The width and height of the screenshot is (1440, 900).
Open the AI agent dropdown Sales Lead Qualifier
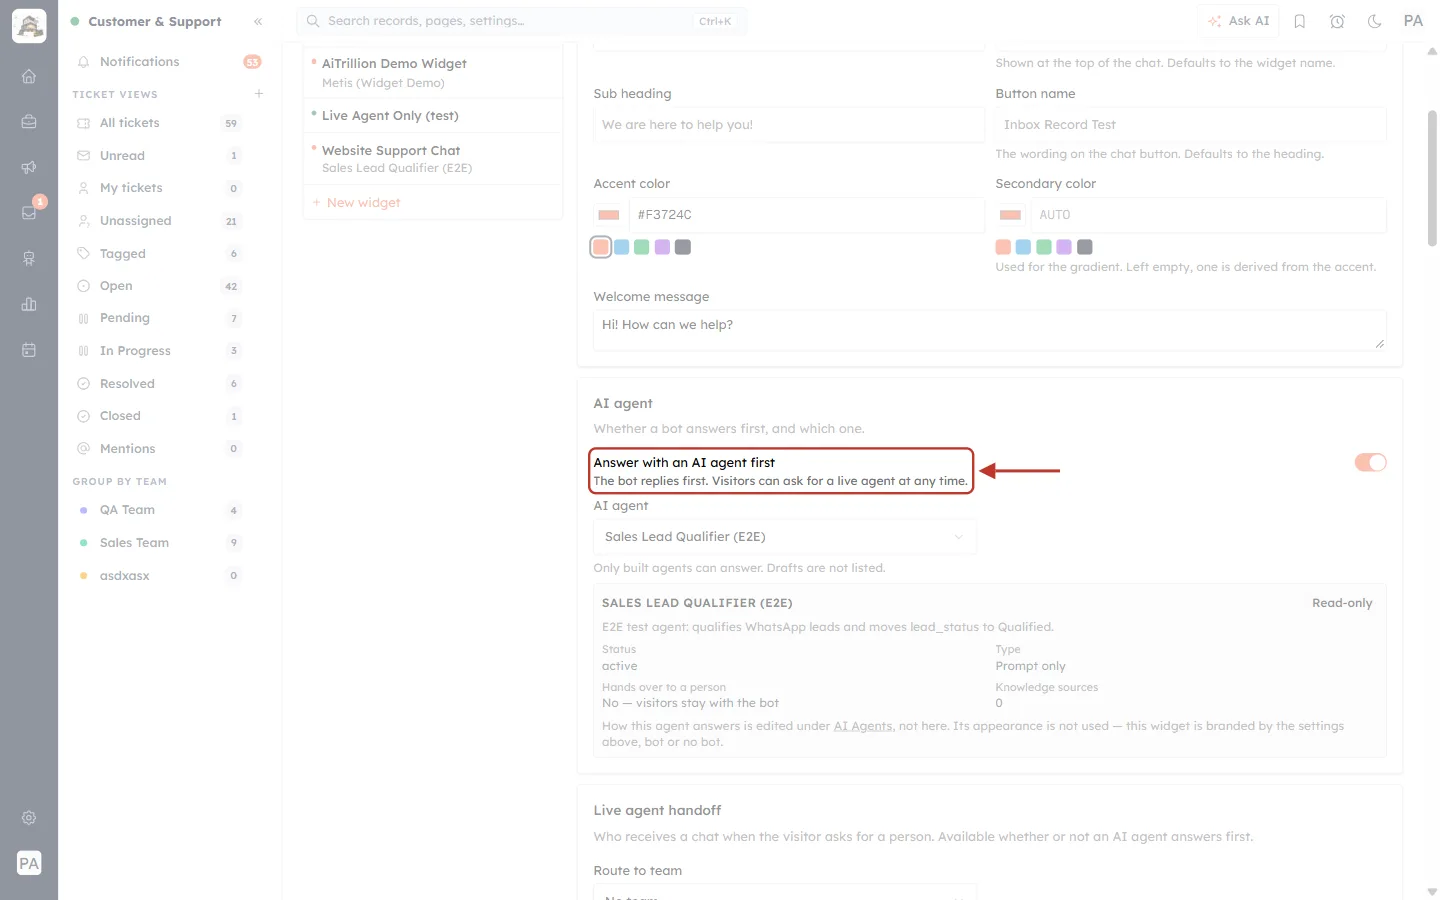tap(785, 537)
